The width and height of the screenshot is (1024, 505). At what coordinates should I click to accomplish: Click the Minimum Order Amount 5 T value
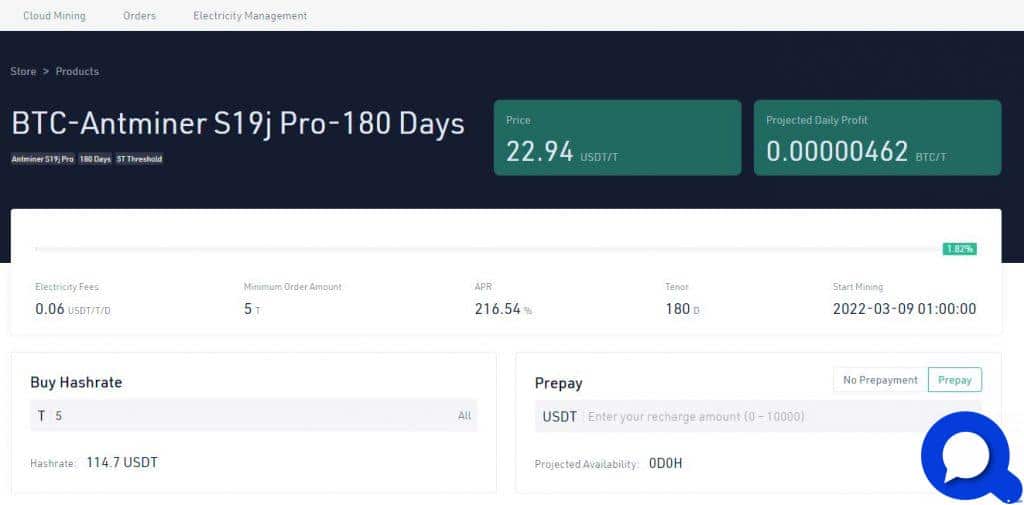[x=252, y=309]
